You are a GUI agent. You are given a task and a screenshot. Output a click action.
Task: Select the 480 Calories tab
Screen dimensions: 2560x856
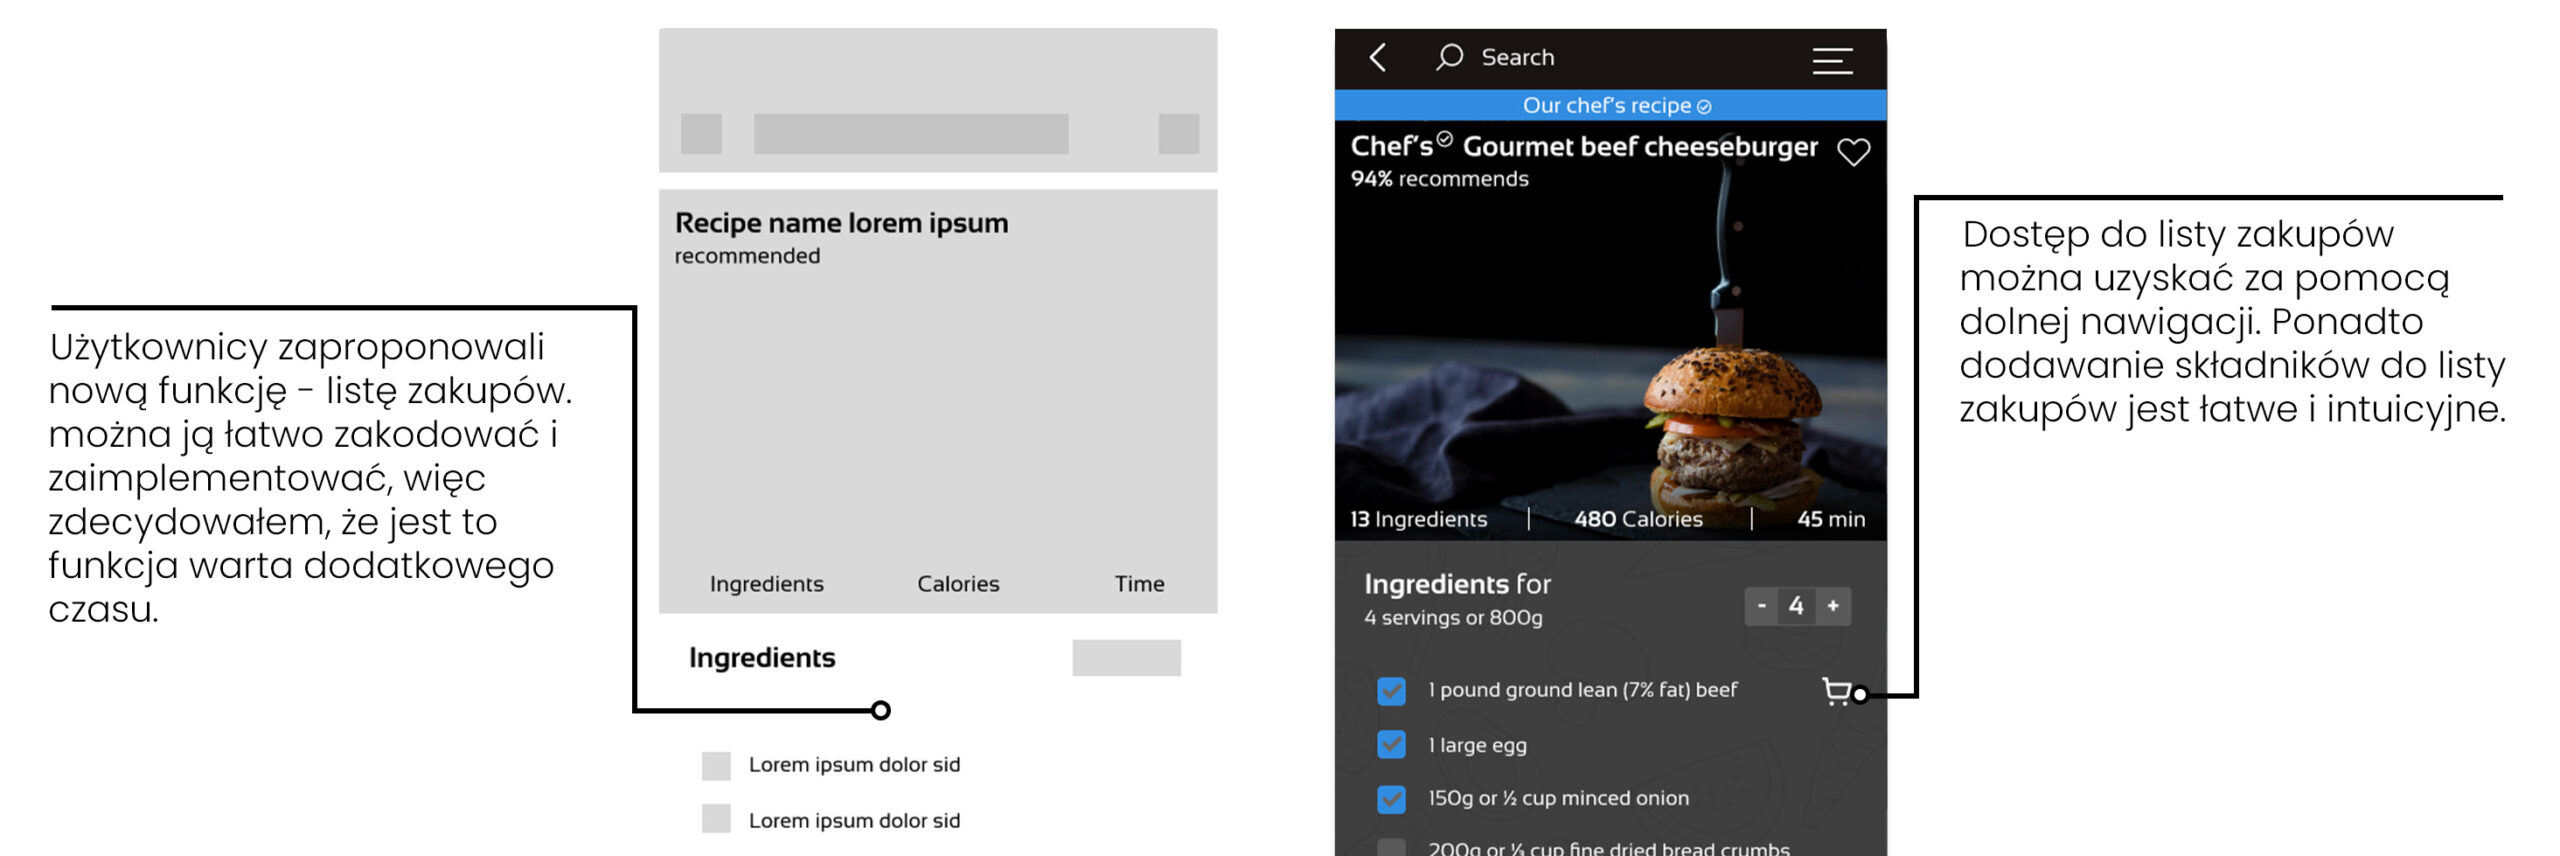pyautogui.click(x=1638, y=519)
